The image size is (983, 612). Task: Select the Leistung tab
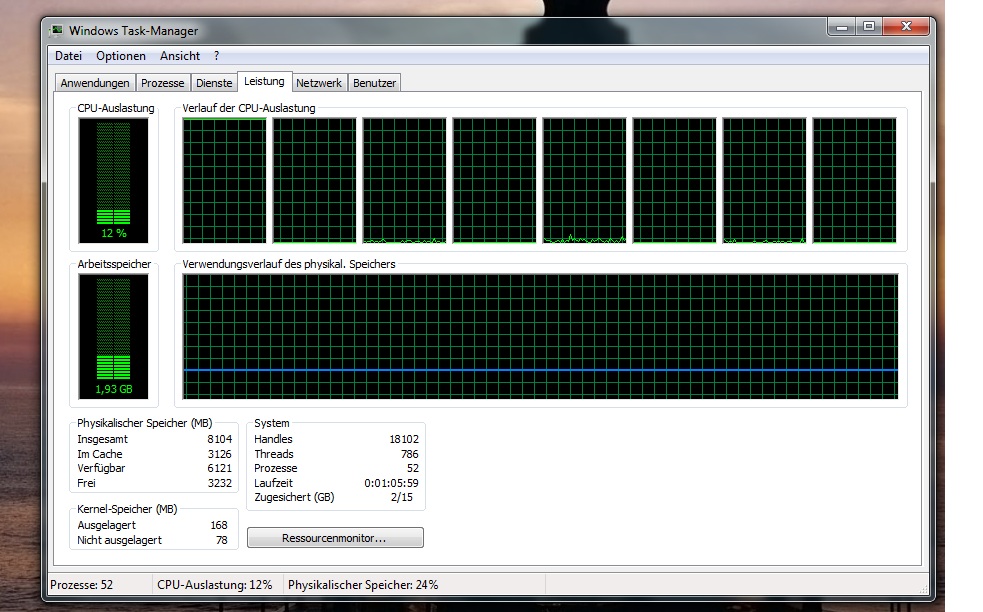(264, 82)
